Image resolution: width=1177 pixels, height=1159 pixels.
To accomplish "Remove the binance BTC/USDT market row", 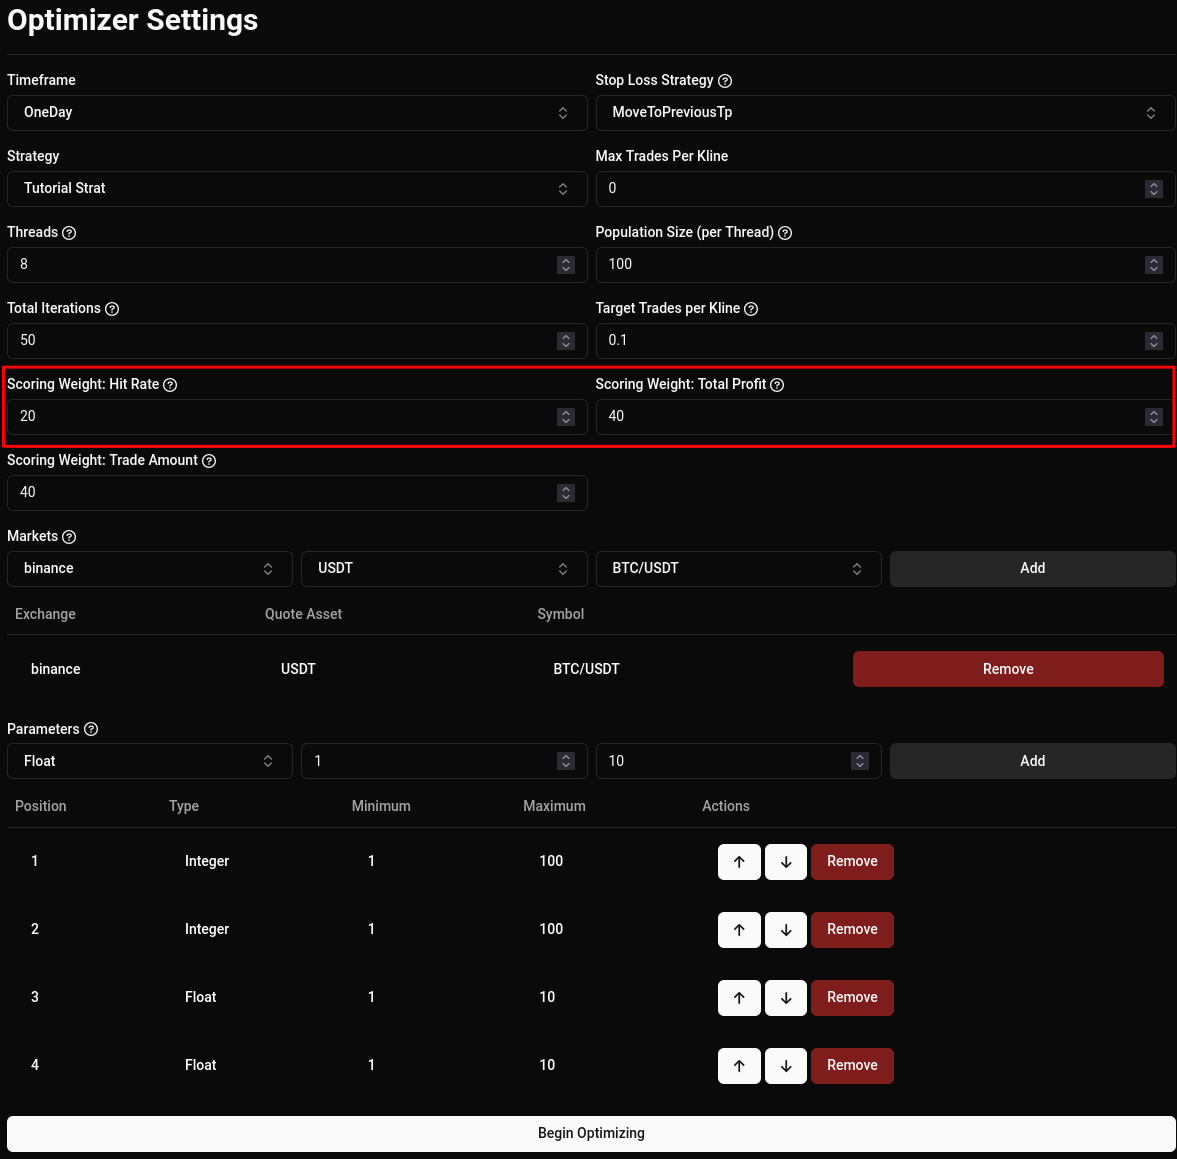I will pyautogui.click(x=1007, y=669).
